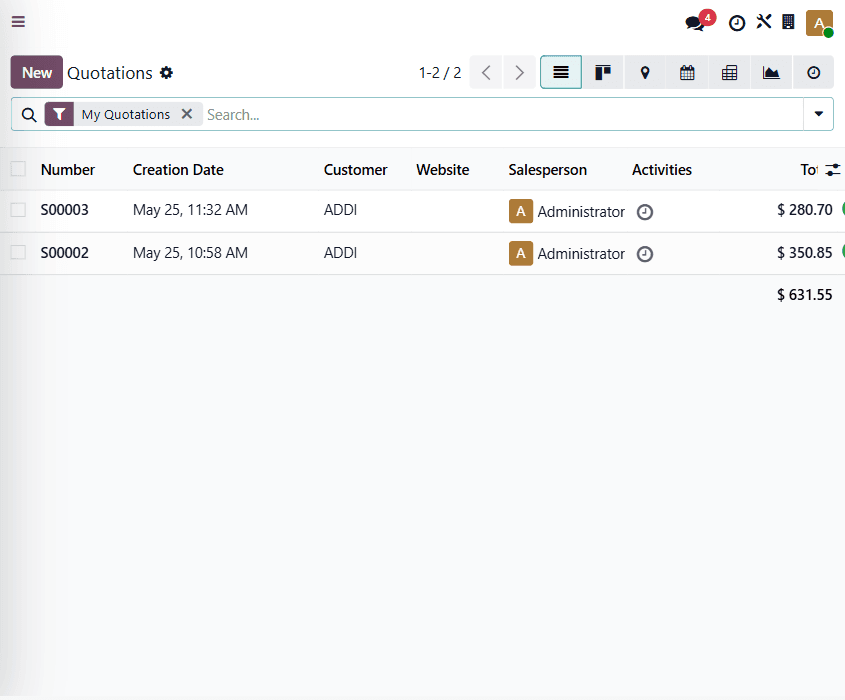Image resolution: width=845 pixels, height=700 pixels.
Task: Go to previous page of records
Action: pos(486,72)
